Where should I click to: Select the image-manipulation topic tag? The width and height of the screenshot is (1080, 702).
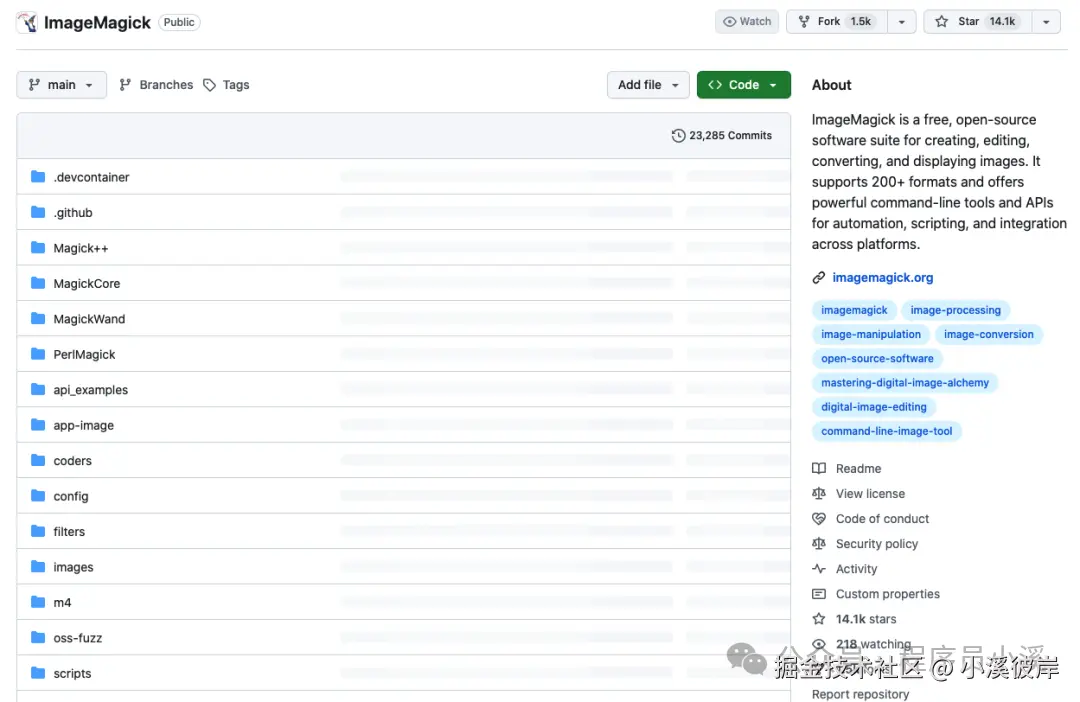click(x=871, y=334)
